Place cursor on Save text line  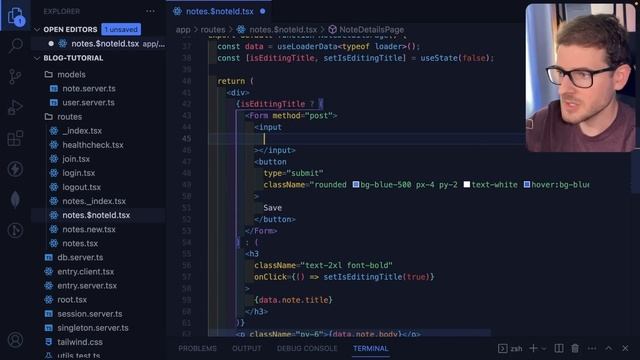pos(272,208)
